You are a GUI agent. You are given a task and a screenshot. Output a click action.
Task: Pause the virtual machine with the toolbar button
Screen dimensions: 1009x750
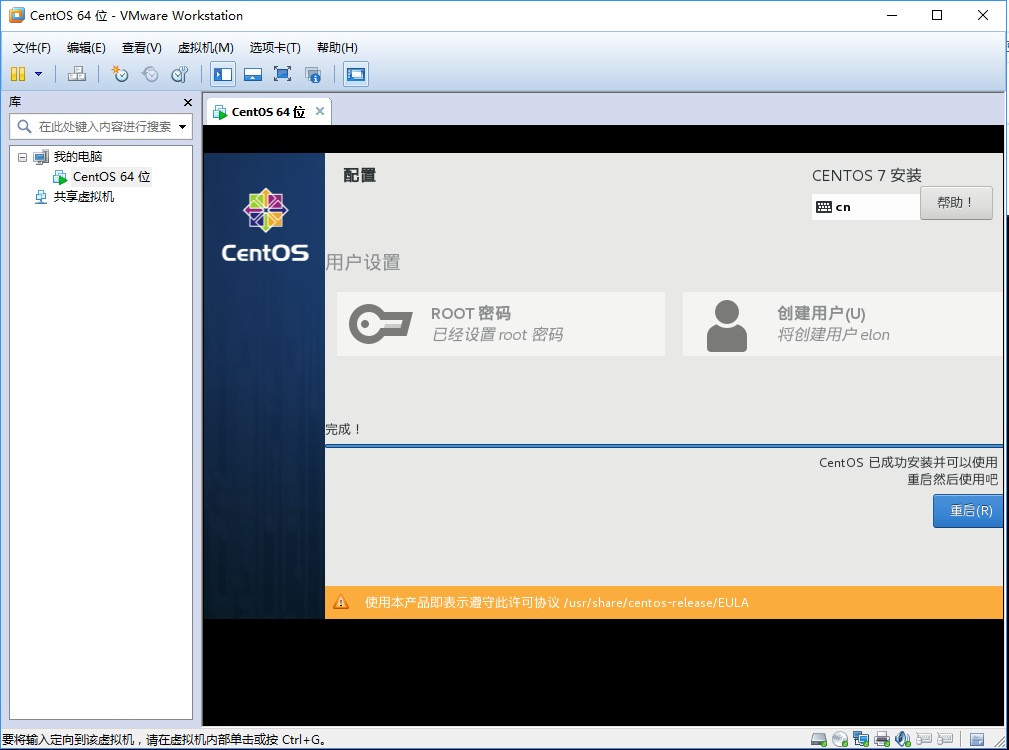pos(18,74)
